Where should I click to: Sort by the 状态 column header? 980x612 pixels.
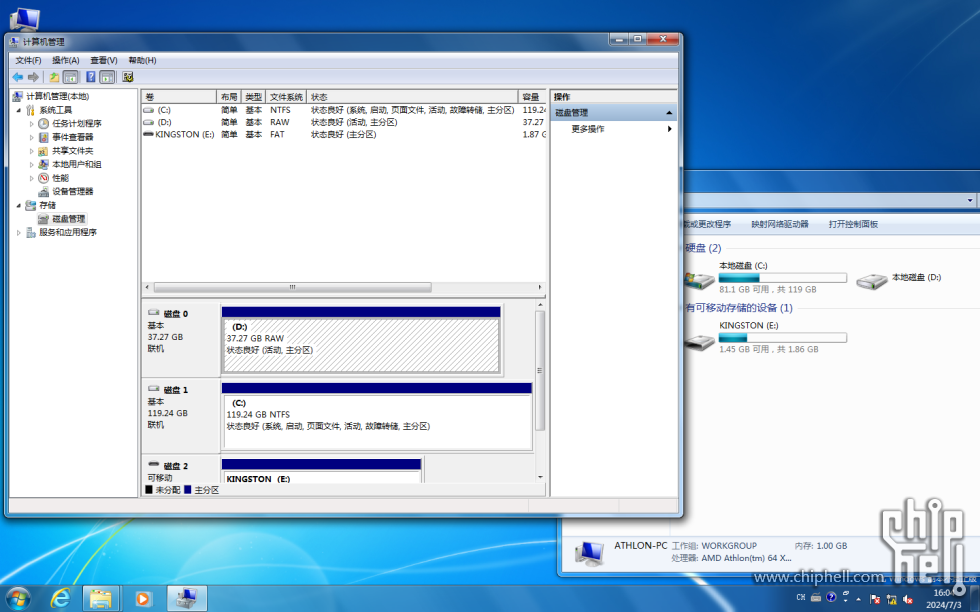click(412, 97)
